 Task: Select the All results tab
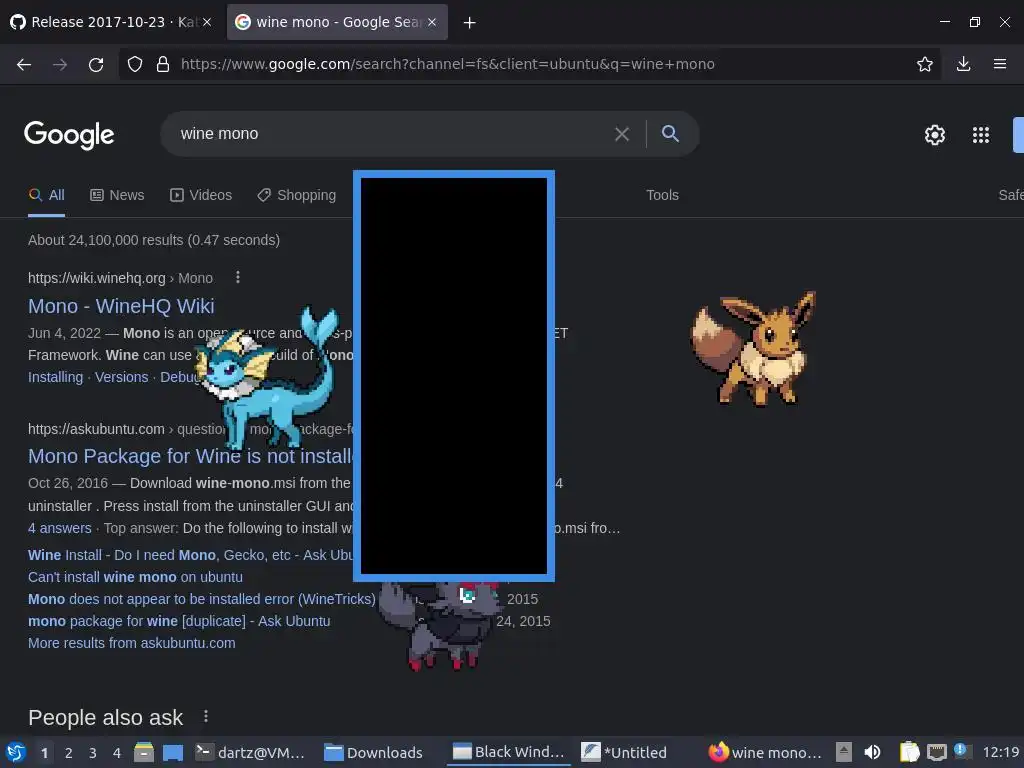46,195
